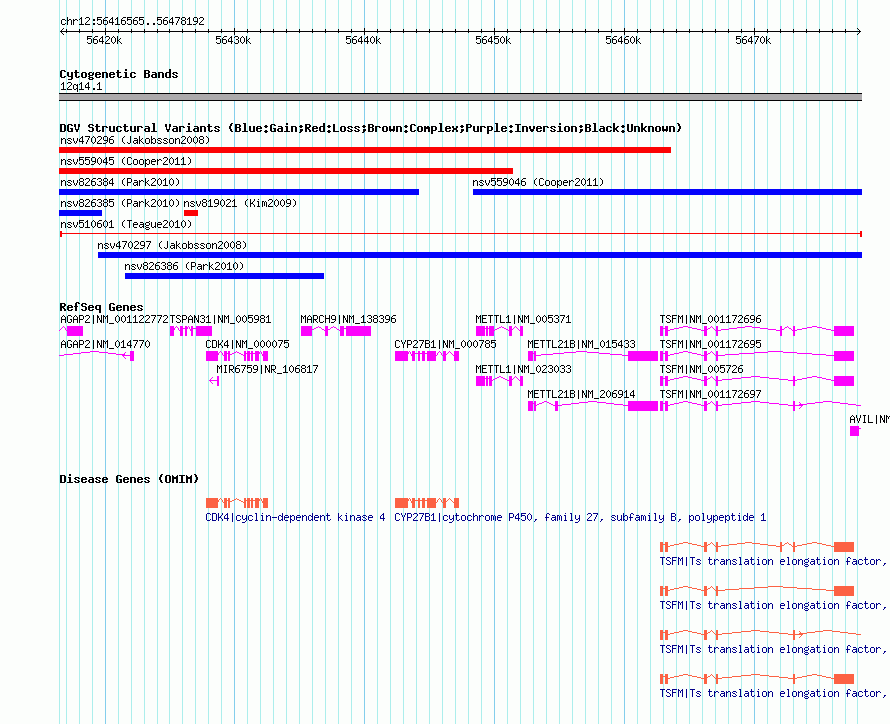Click the nsv470296 (Jakobsson2008) label
890x724 pixels.
click(135, 140)
